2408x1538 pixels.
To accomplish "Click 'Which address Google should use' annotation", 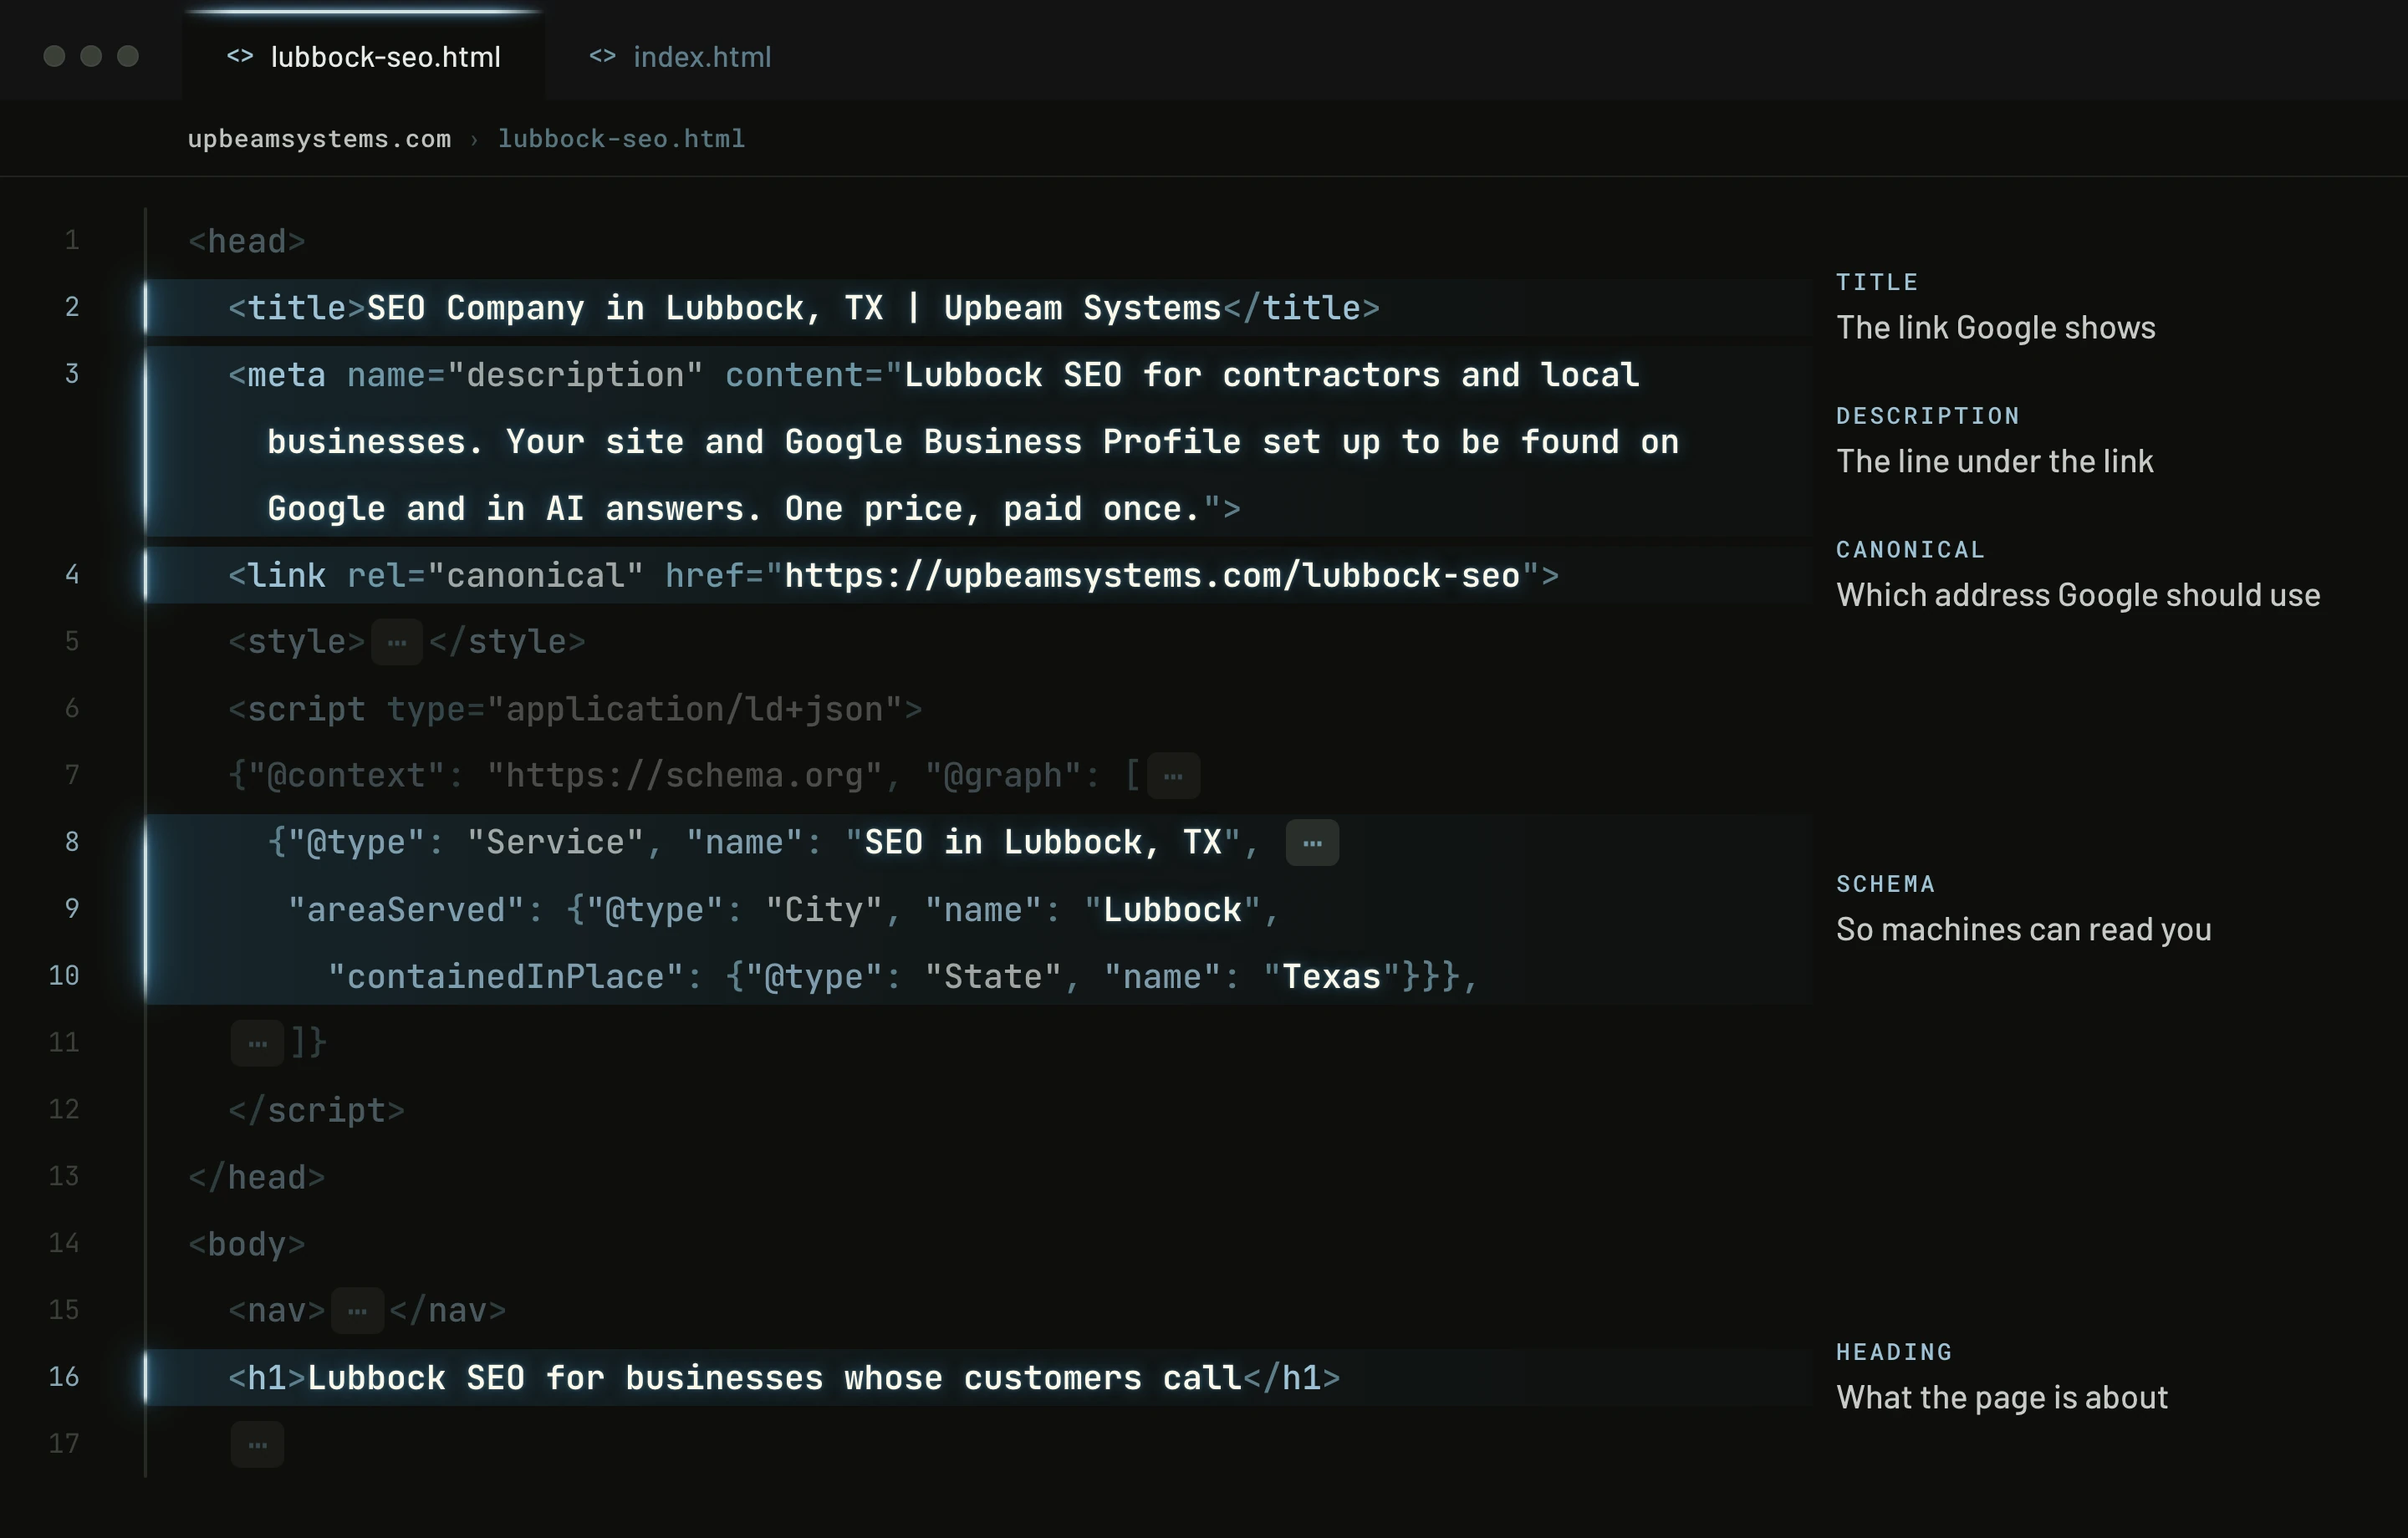I will [x=2078, y=596].
